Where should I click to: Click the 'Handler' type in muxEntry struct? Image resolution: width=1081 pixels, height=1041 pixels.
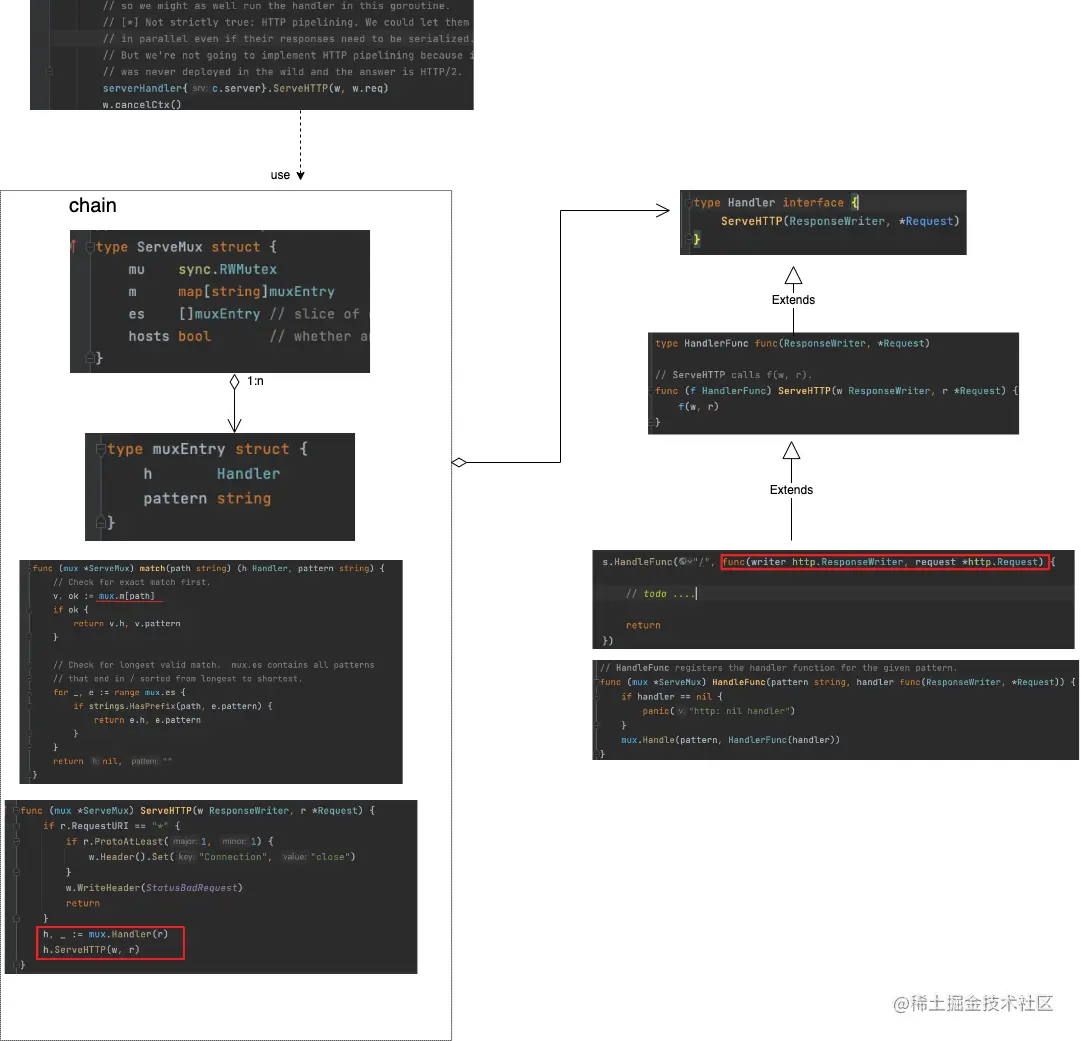pos(248,474)
